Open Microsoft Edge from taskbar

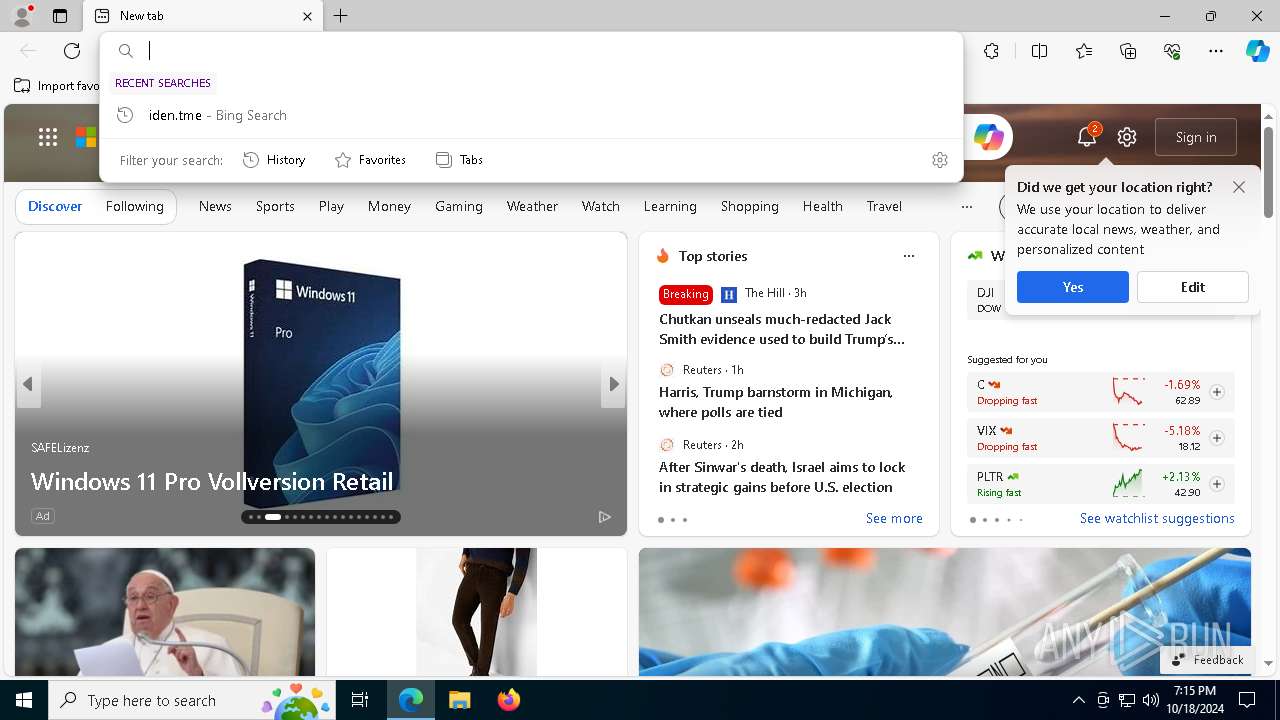(411, 700)
